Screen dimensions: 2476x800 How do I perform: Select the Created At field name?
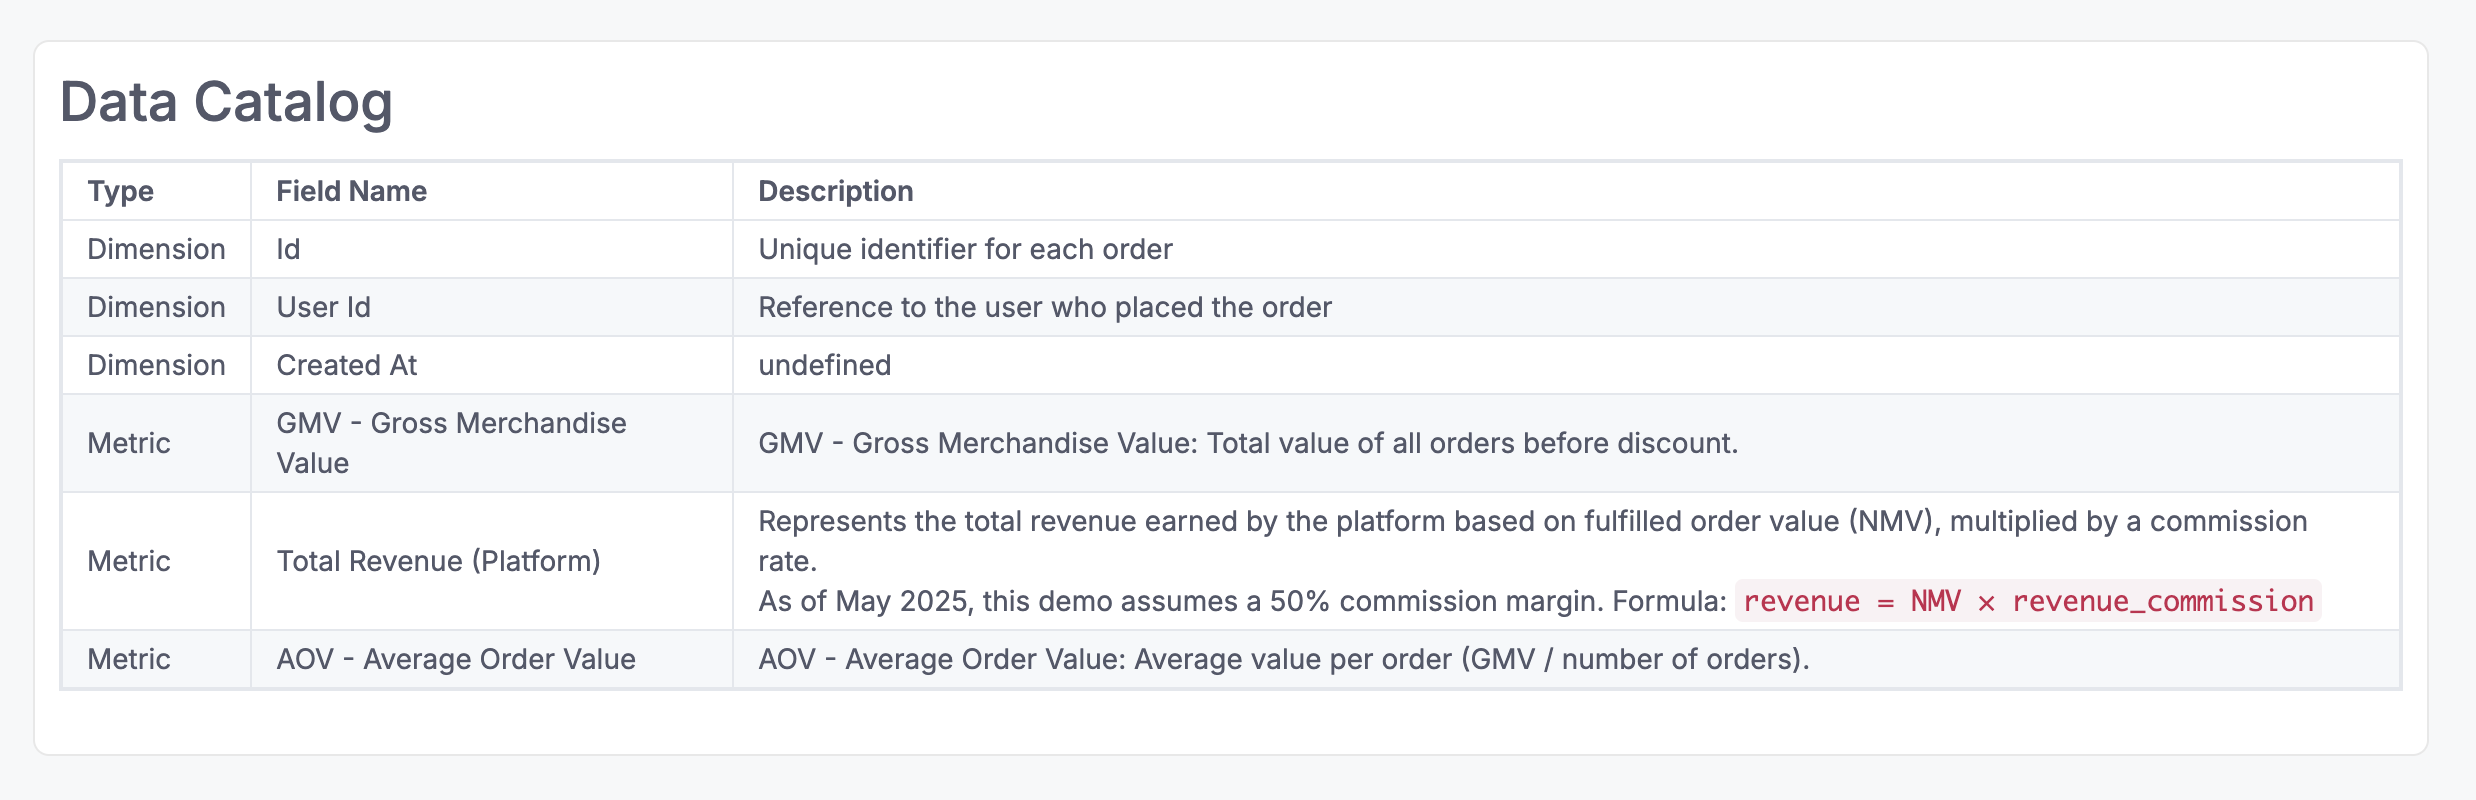click(x=346, y=365)
